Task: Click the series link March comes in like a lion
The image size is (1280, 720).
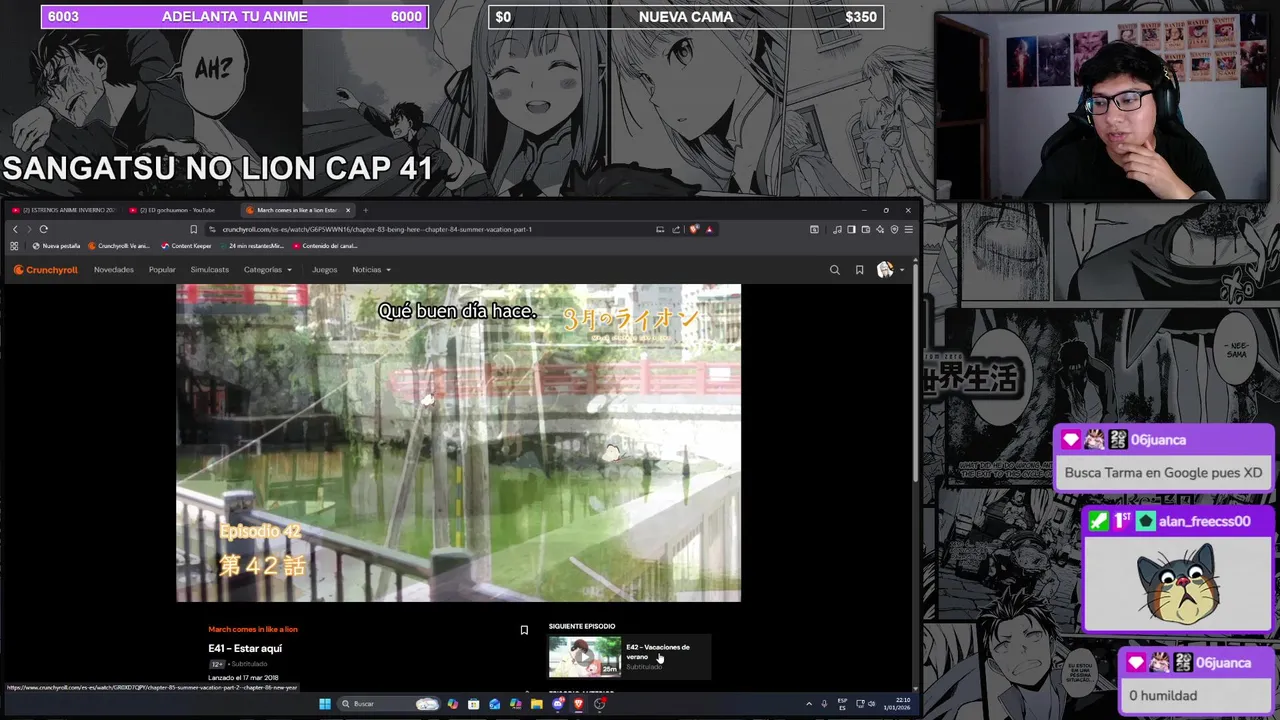Action: pos(253,629)
